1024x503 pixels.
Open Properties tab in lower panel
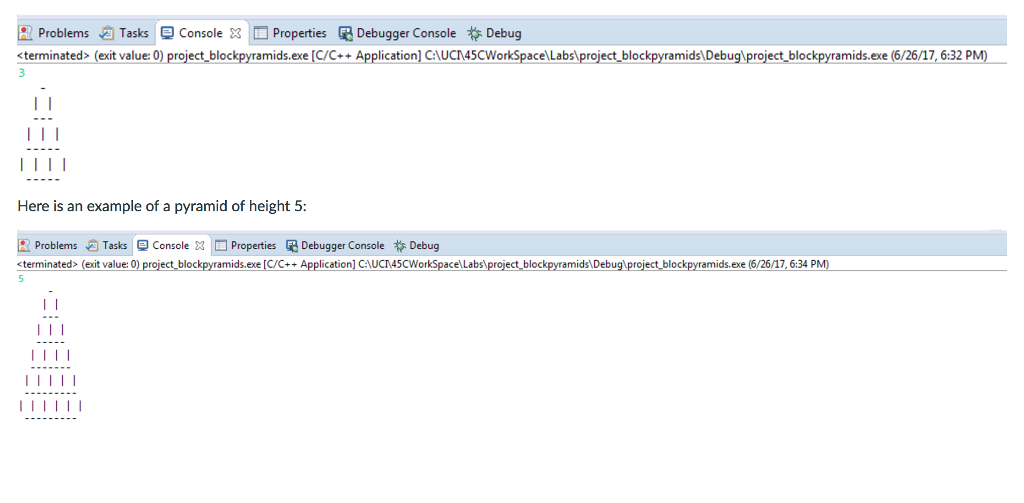pos(246,246)
